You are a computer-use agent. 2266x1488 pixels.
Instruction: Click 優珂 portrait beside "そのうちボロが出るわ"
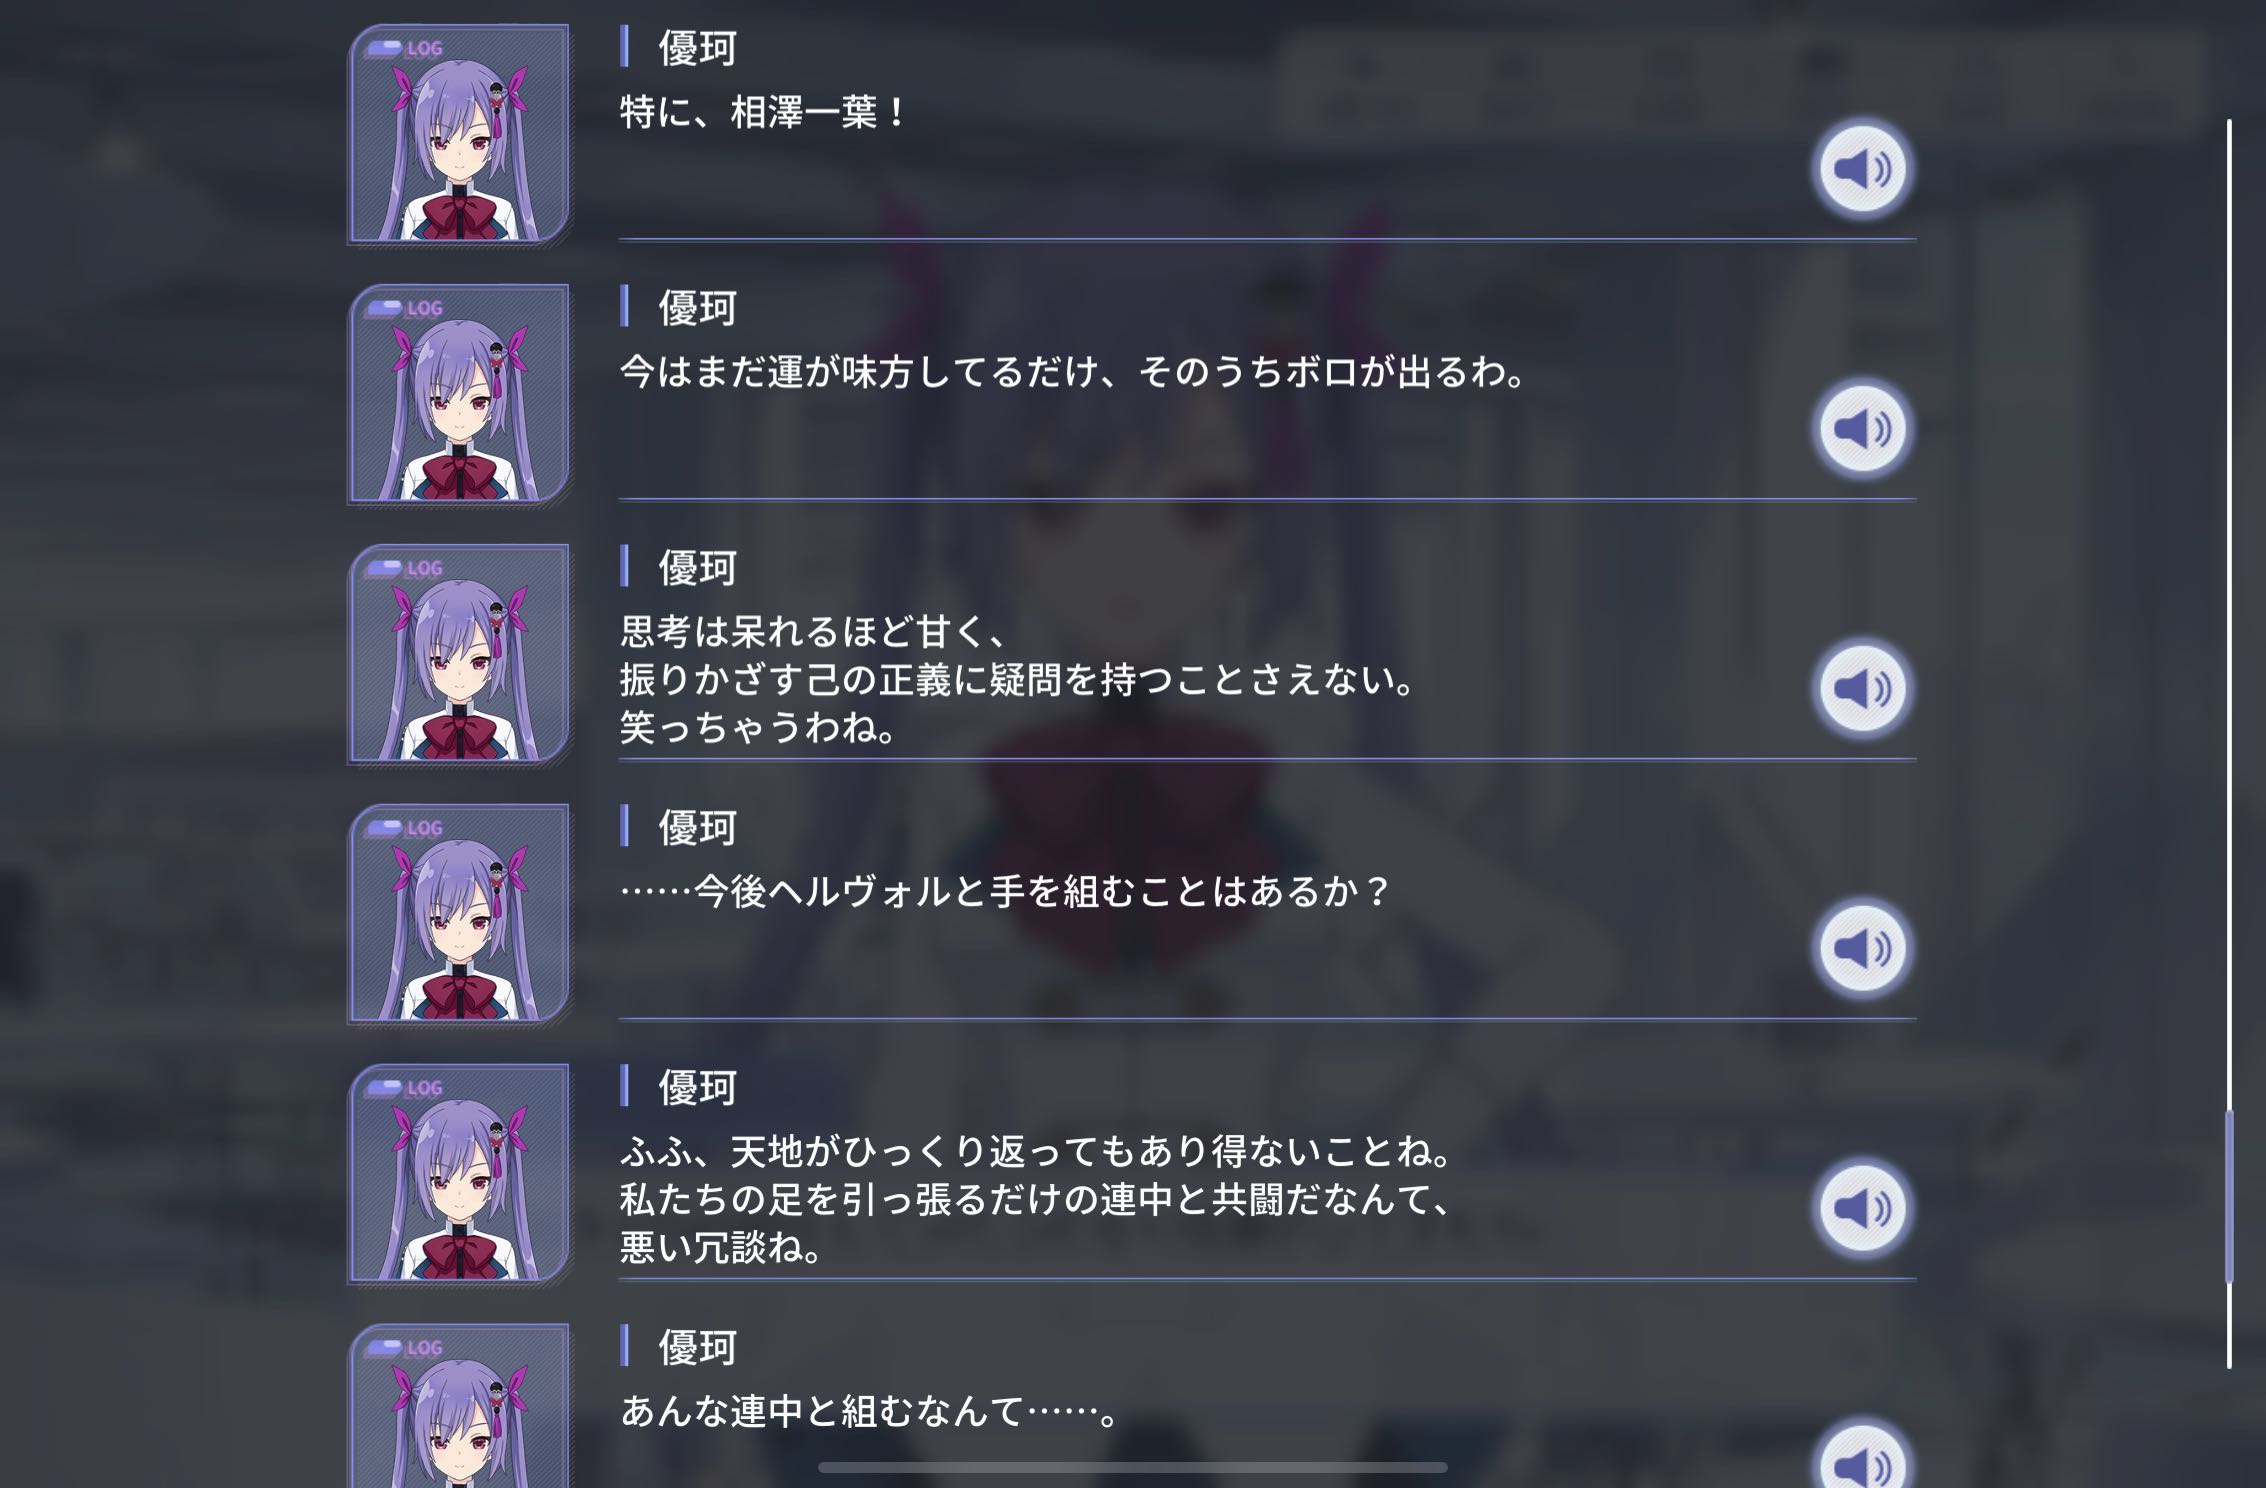pos(458,394)
